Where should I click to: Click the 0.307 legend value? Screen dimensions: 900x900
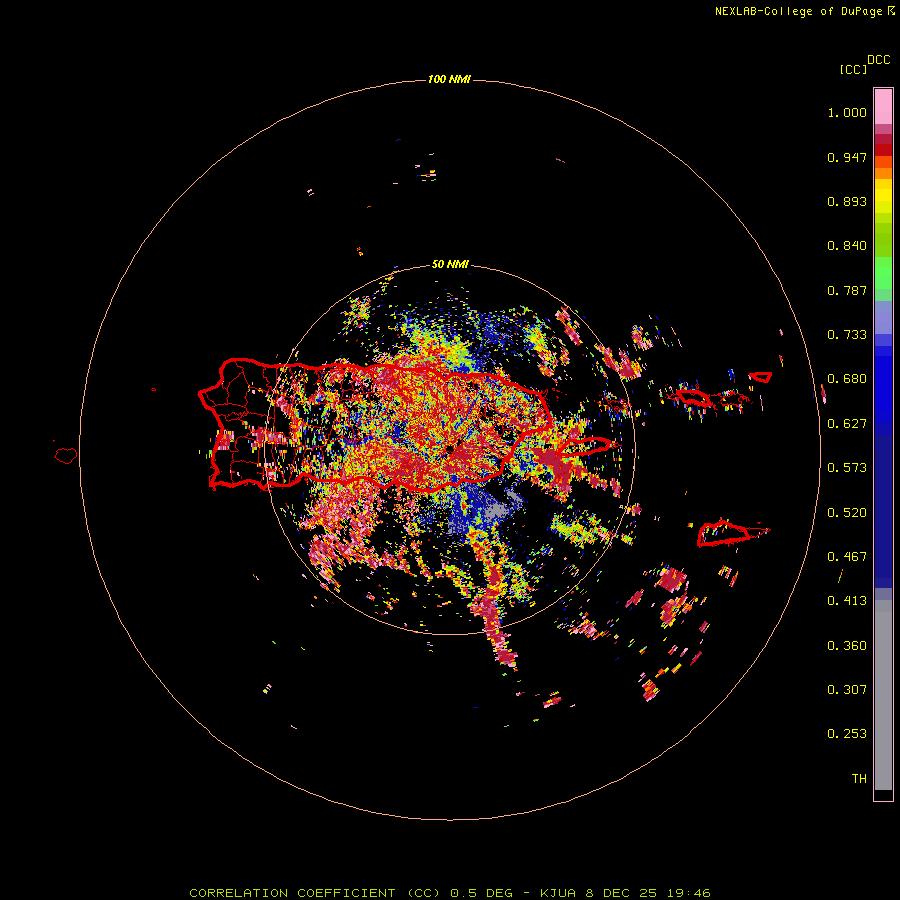click(847, 690)
